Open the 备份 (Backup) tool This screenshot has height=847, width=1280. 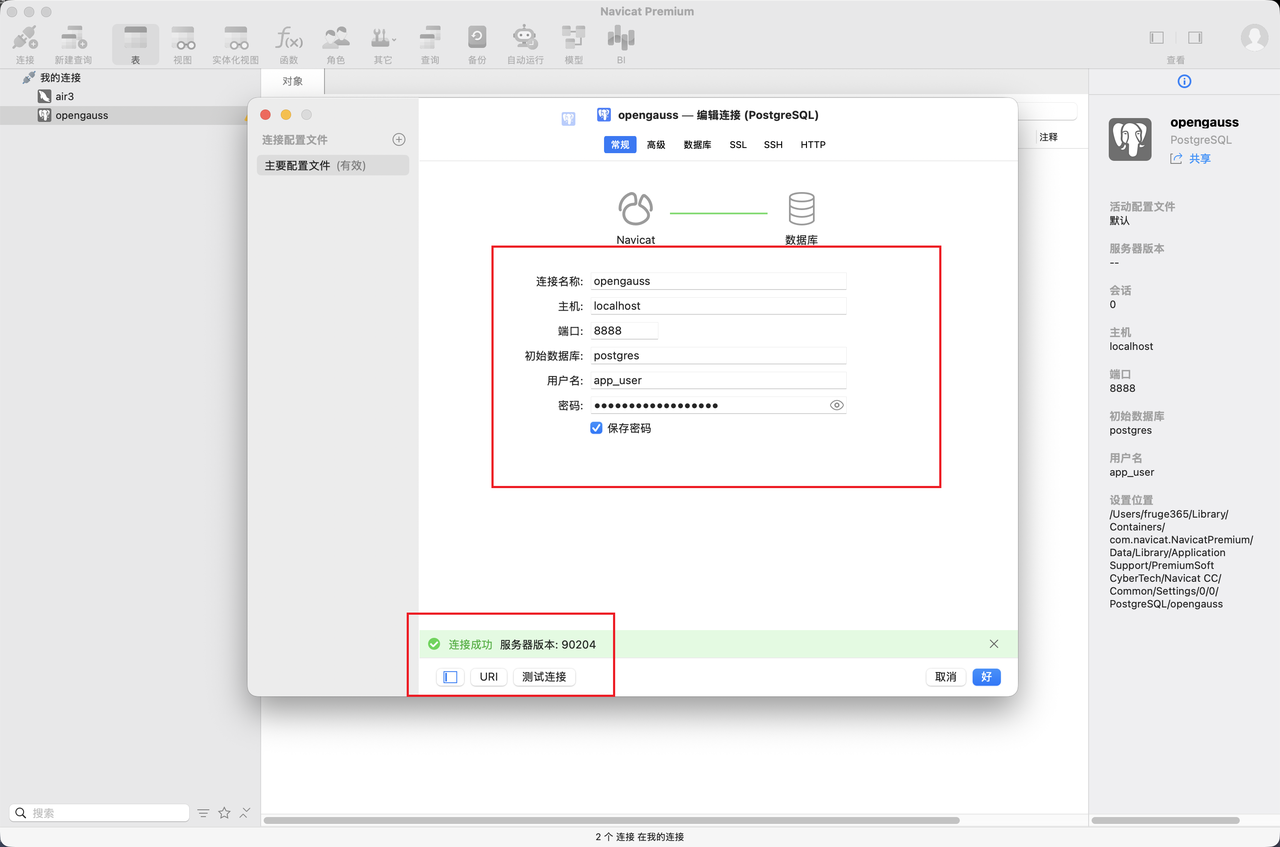tap(476, 38)
